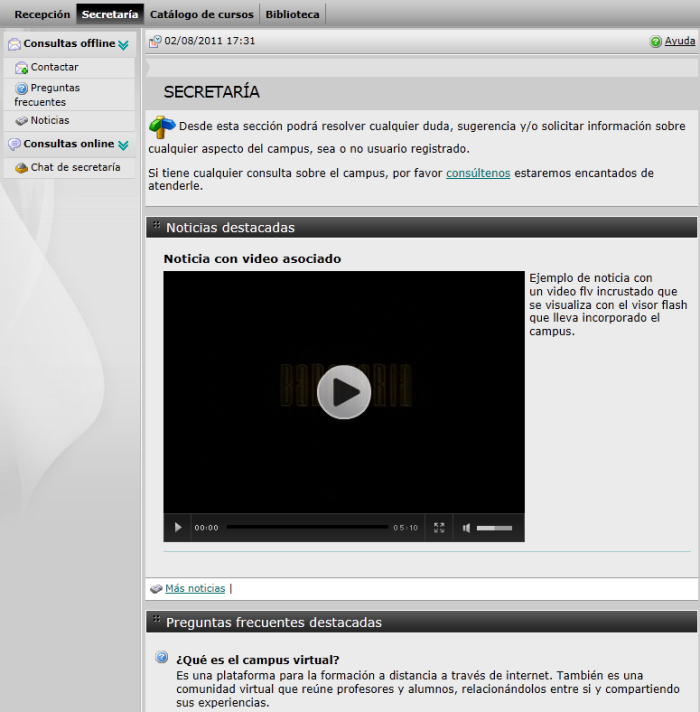
Task: Open the ¿Qué es el campus virtual? question
Action: (258, 660)
